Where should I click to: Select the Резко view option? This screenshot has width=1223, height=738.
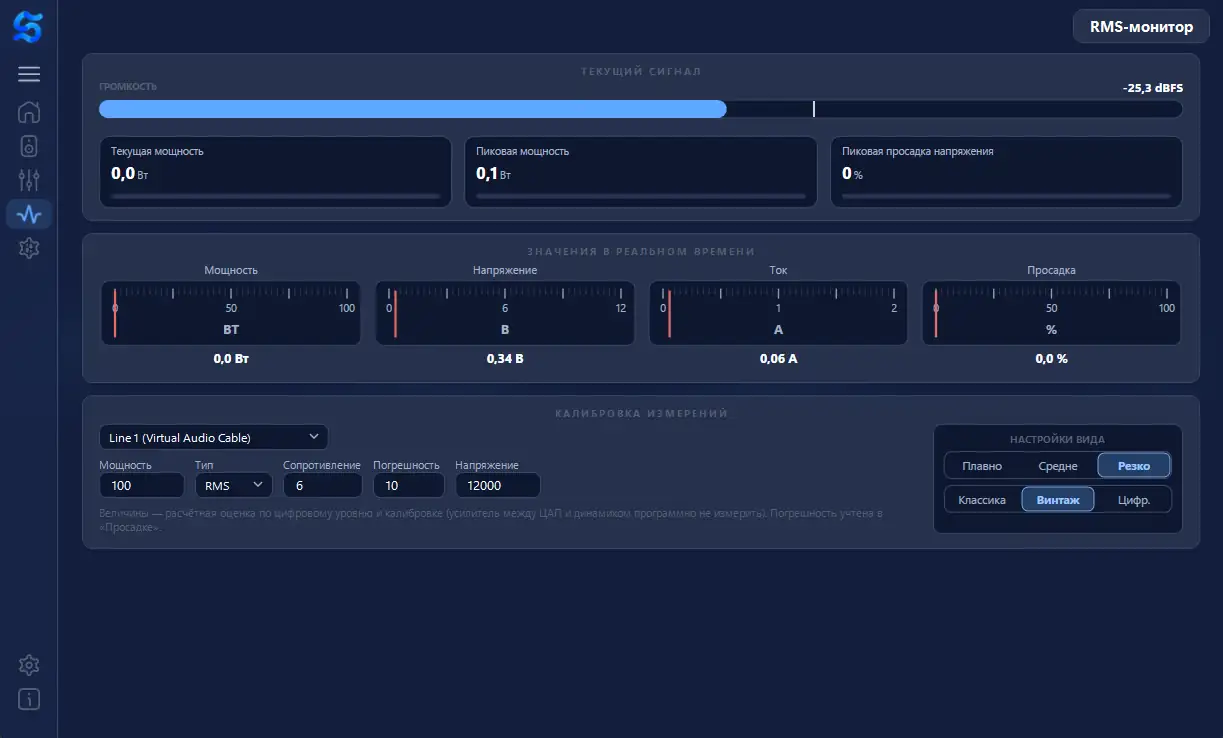[x=1134, y=466]
